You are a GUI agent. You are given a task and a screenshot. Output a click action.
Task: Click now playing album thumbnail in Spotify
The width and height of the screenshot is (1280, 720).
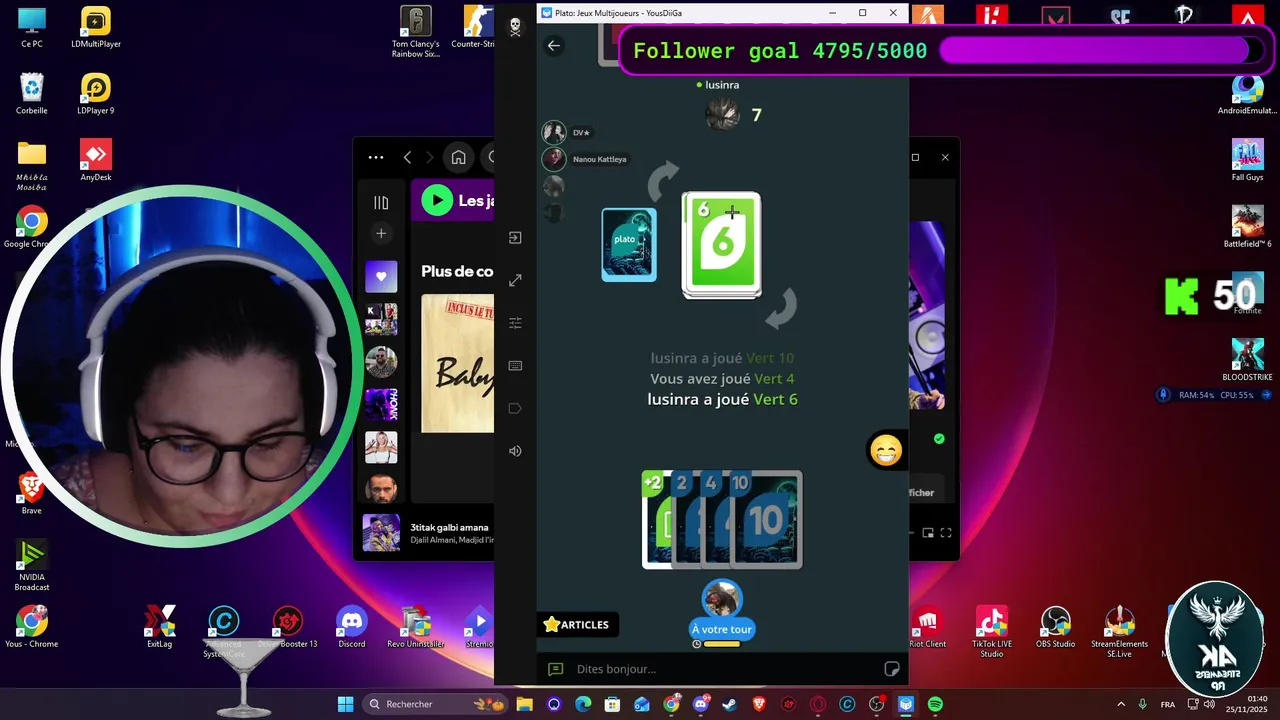coord(381,532)
